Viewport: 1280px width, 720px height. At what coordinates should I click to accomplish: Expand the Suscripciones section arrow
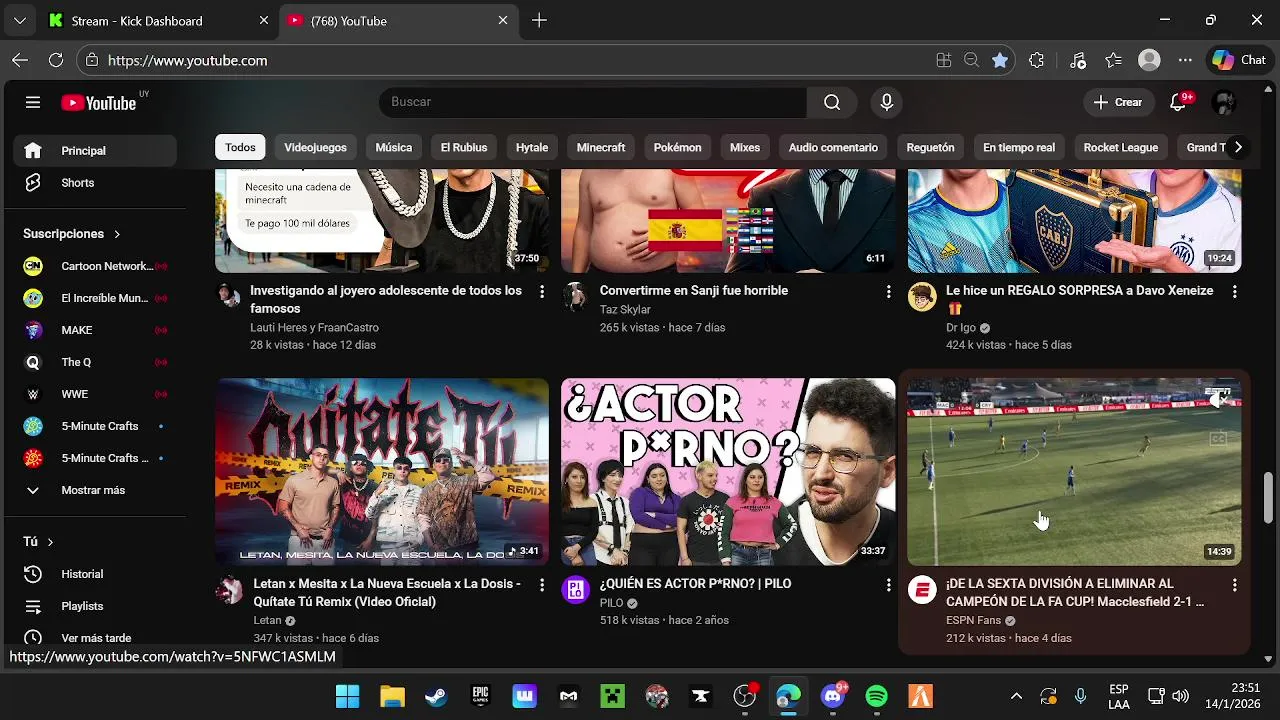[117, 234]
